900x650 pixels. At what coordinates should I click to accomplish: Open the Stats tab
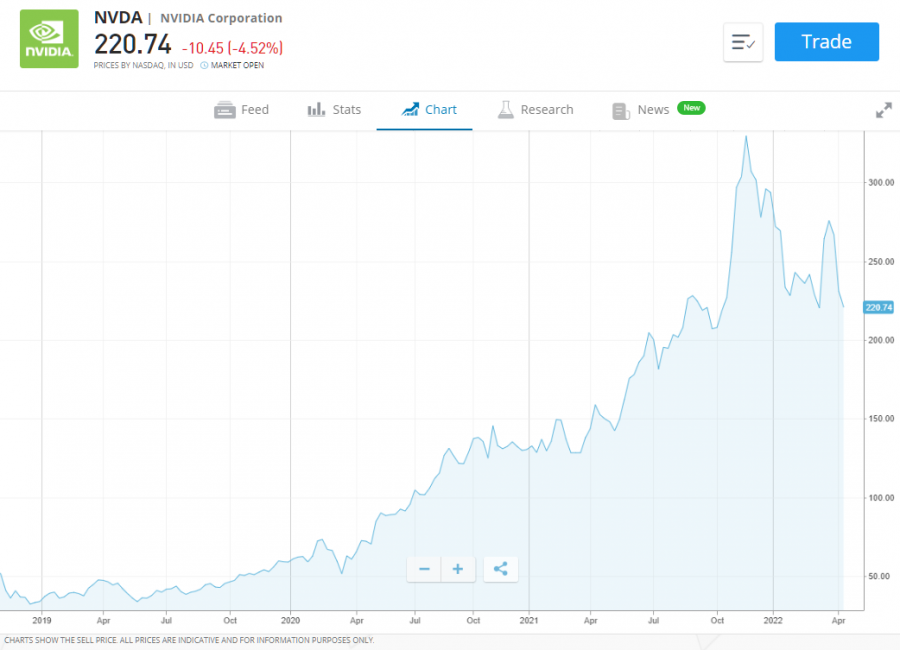coord(334,110)
